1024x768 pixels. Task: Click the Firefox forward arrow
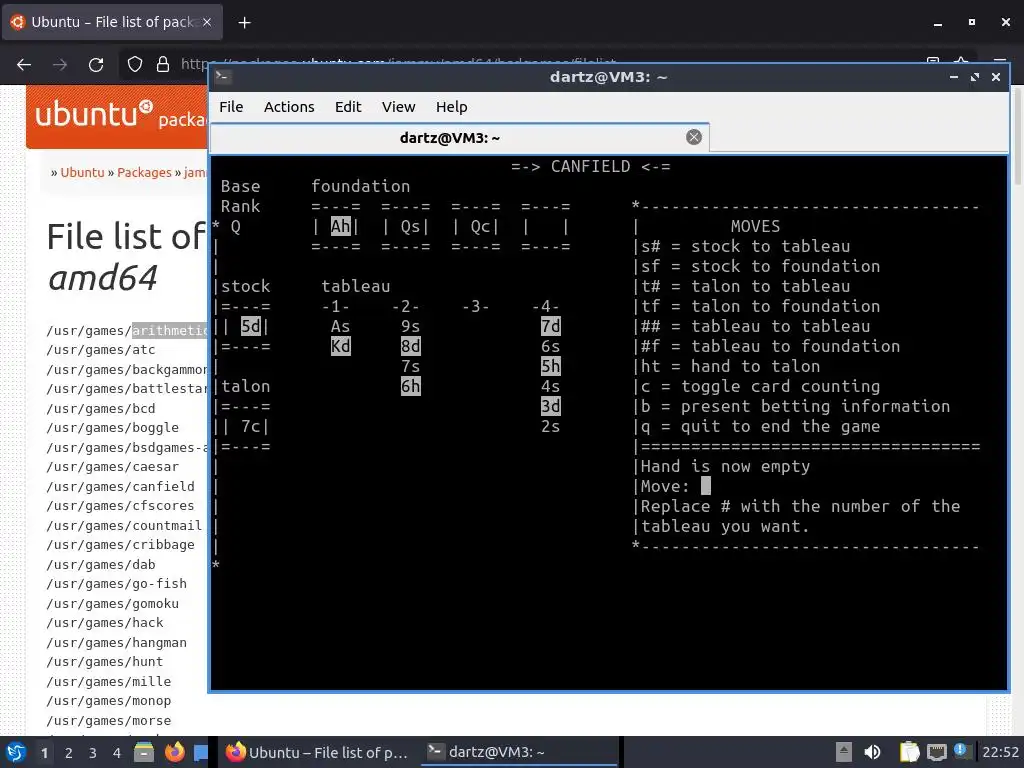point(60,64)
